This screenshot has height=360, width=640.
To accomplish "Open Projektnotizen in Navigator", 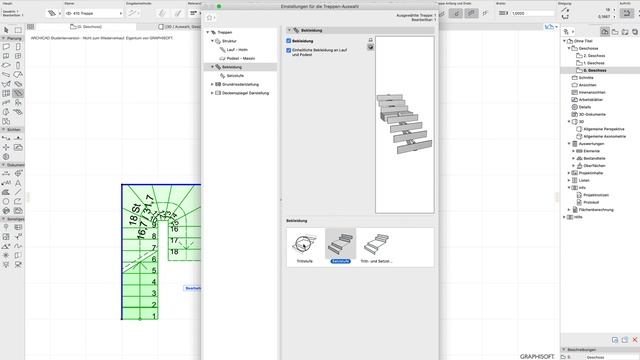I will (596, 195).
